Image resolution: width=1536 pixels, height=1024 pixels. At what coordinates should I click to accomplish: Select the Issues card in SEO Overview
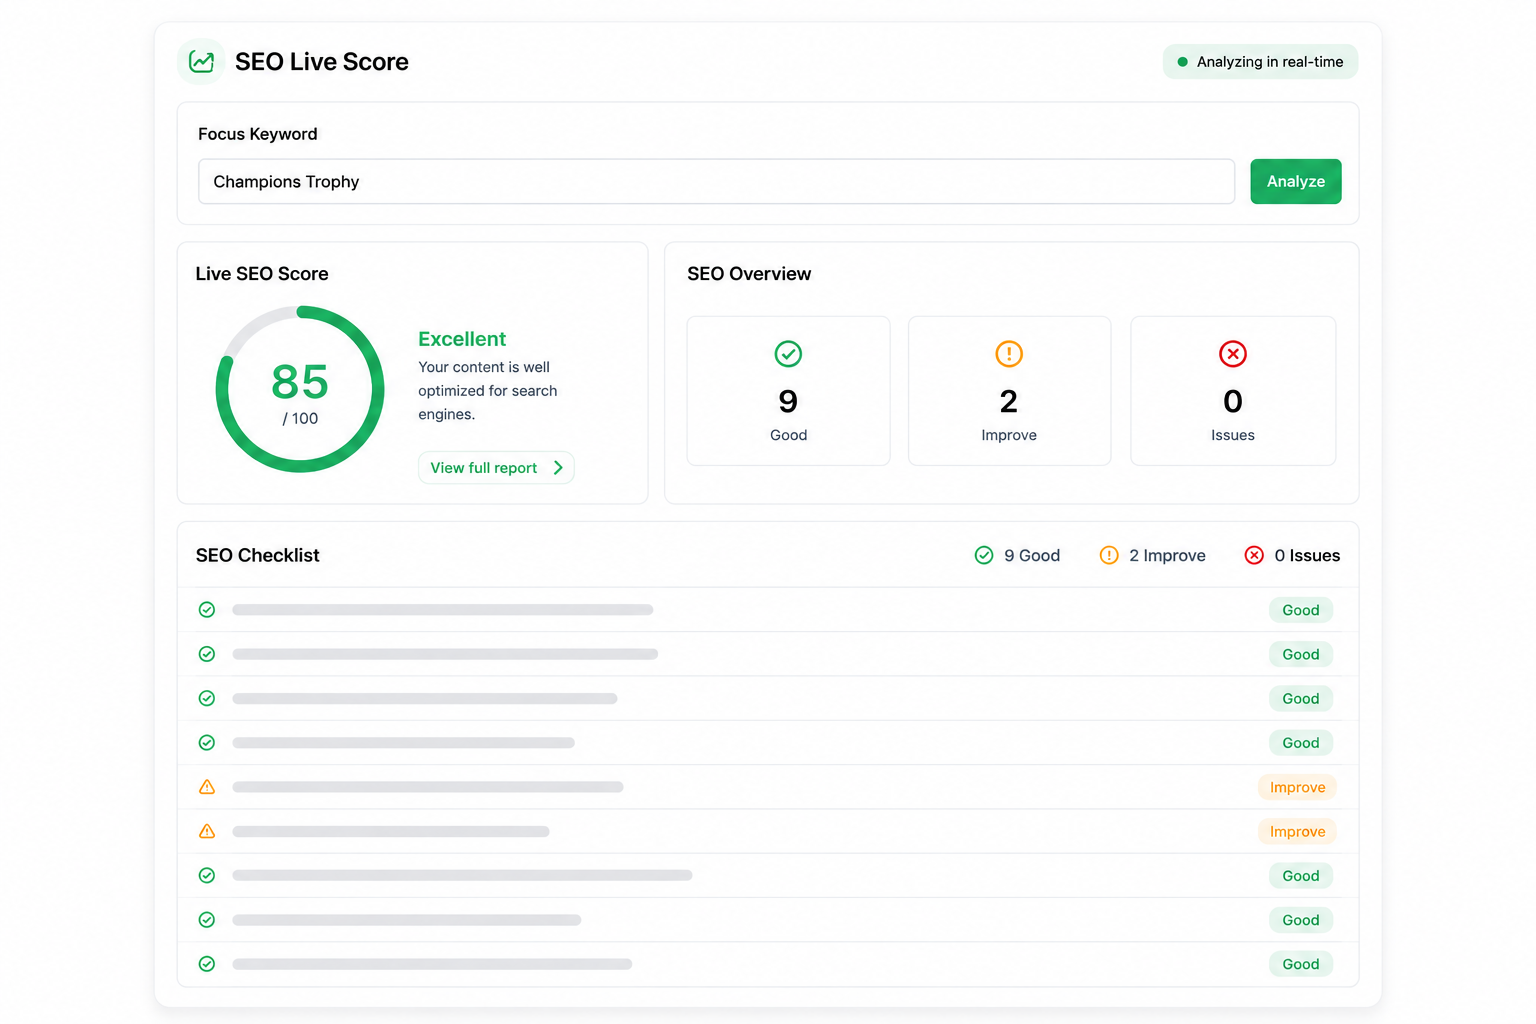click(x=1233, y=391)
